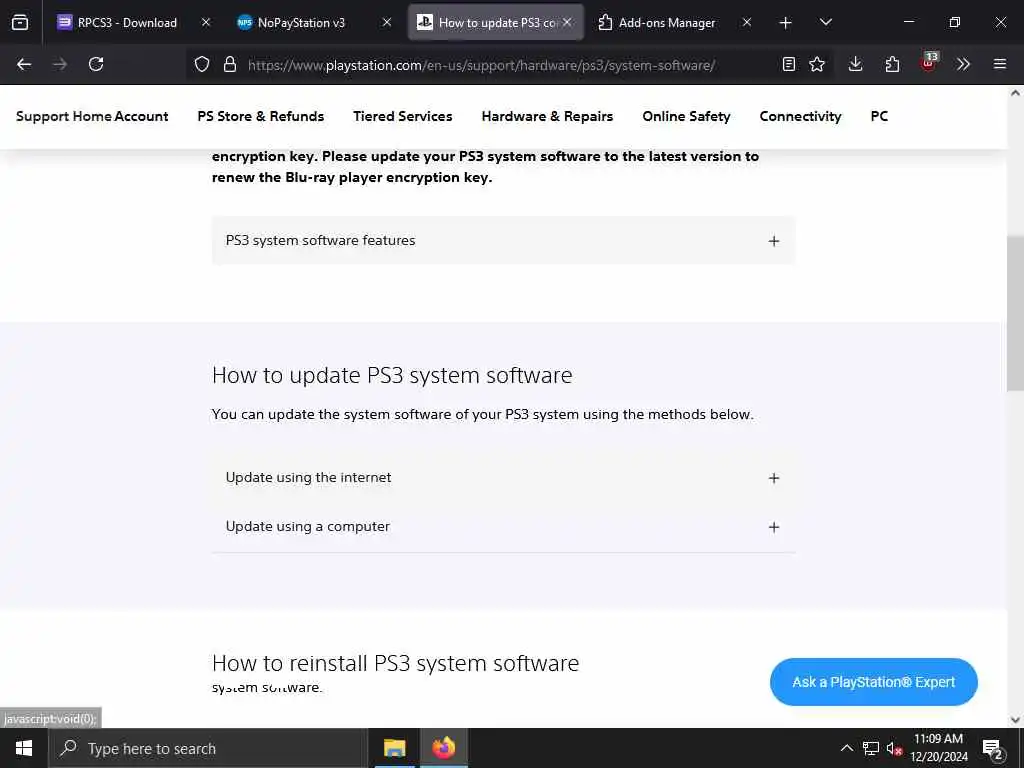The image size is (1024, 768).
Task: Open the downloads panel
Action: (x=856, y=64)
